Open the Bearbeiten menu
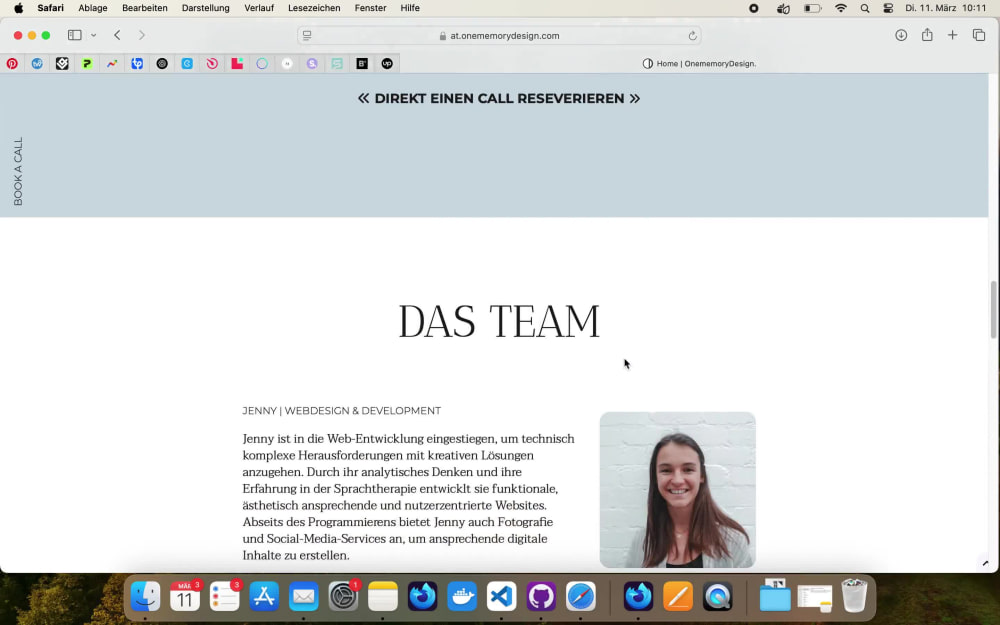 (x=145, y=8)
